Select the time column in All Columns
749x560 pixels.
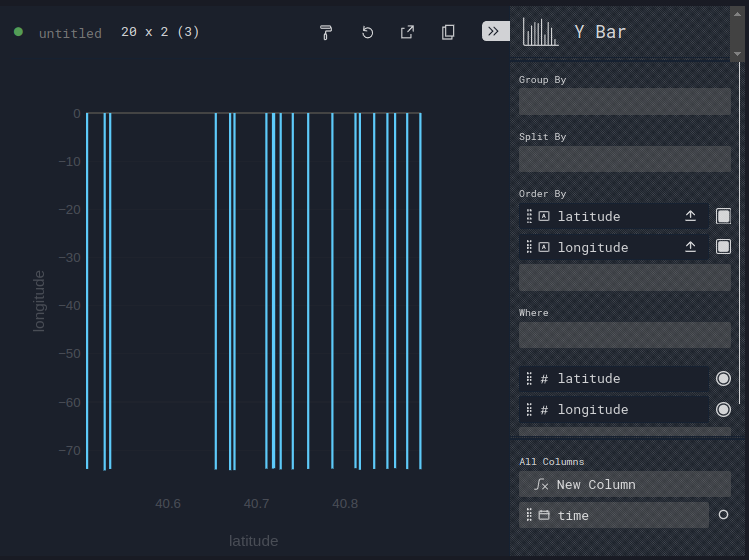click(x=614, y=515)
